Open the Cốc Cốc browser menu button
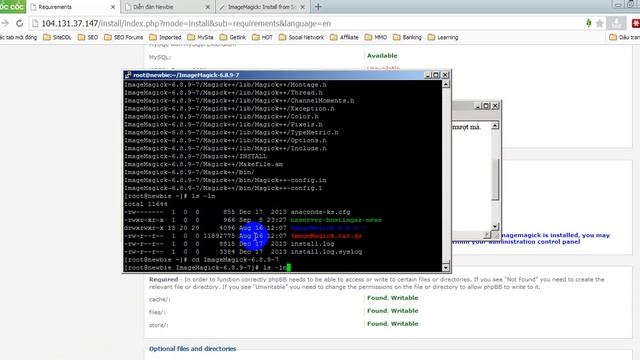Image resolution: width=640 pixels, height=360 pixels. [x=12, y=7]
